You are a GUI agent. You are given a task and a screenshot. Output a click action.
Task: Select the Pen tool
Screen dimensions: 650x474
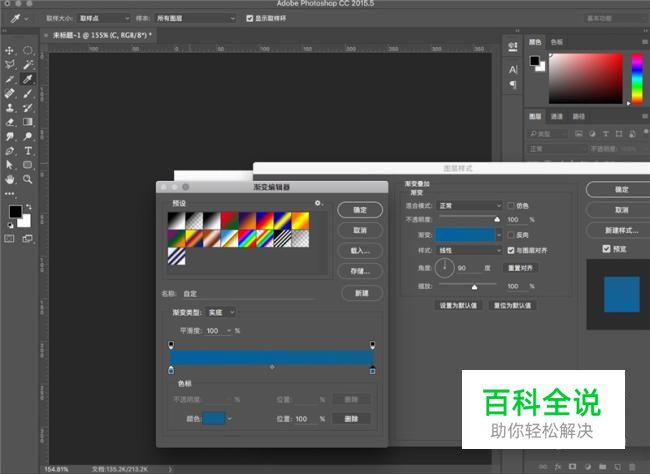10,150
